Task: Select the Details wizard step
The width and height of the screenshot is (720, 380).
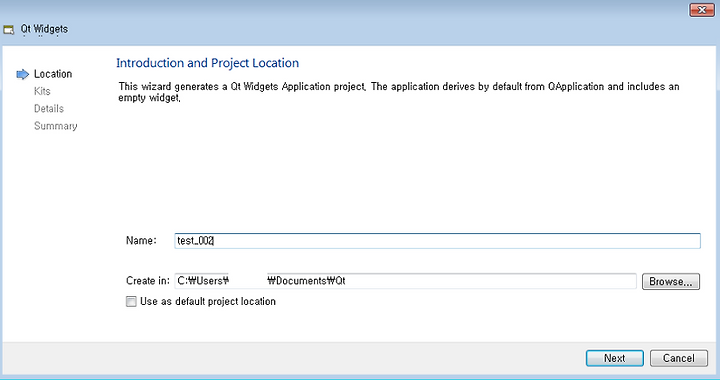Action: tap(49, 108)
